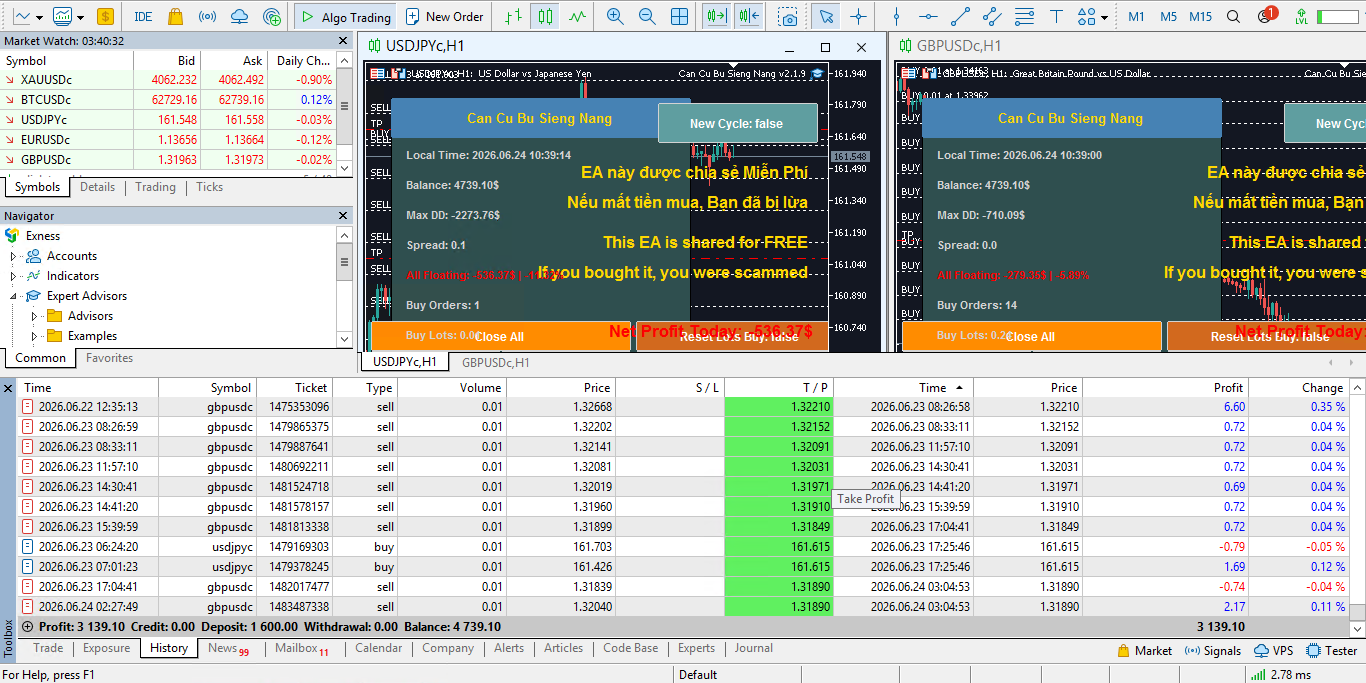This screenshot has height=683, width=1366.
Task: Open the Favorites tab in Navigator
Action: [x=109, y=358]
